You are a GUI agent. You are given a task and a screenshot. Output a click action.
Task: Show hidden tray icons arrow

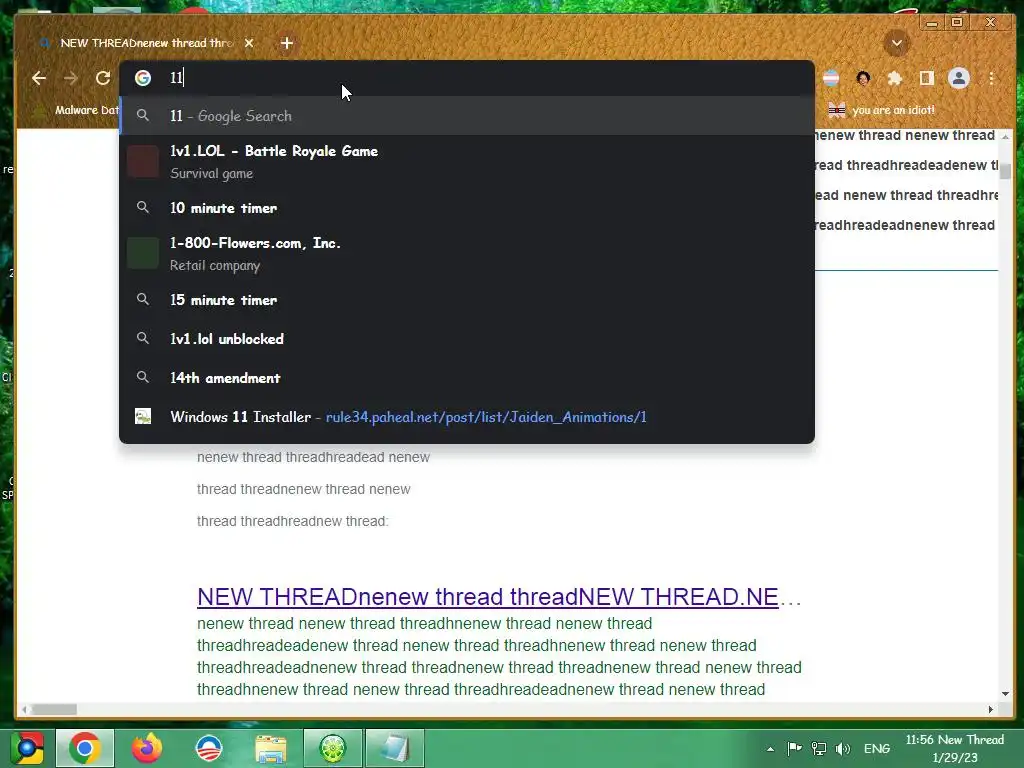click(x=771, y=749)
